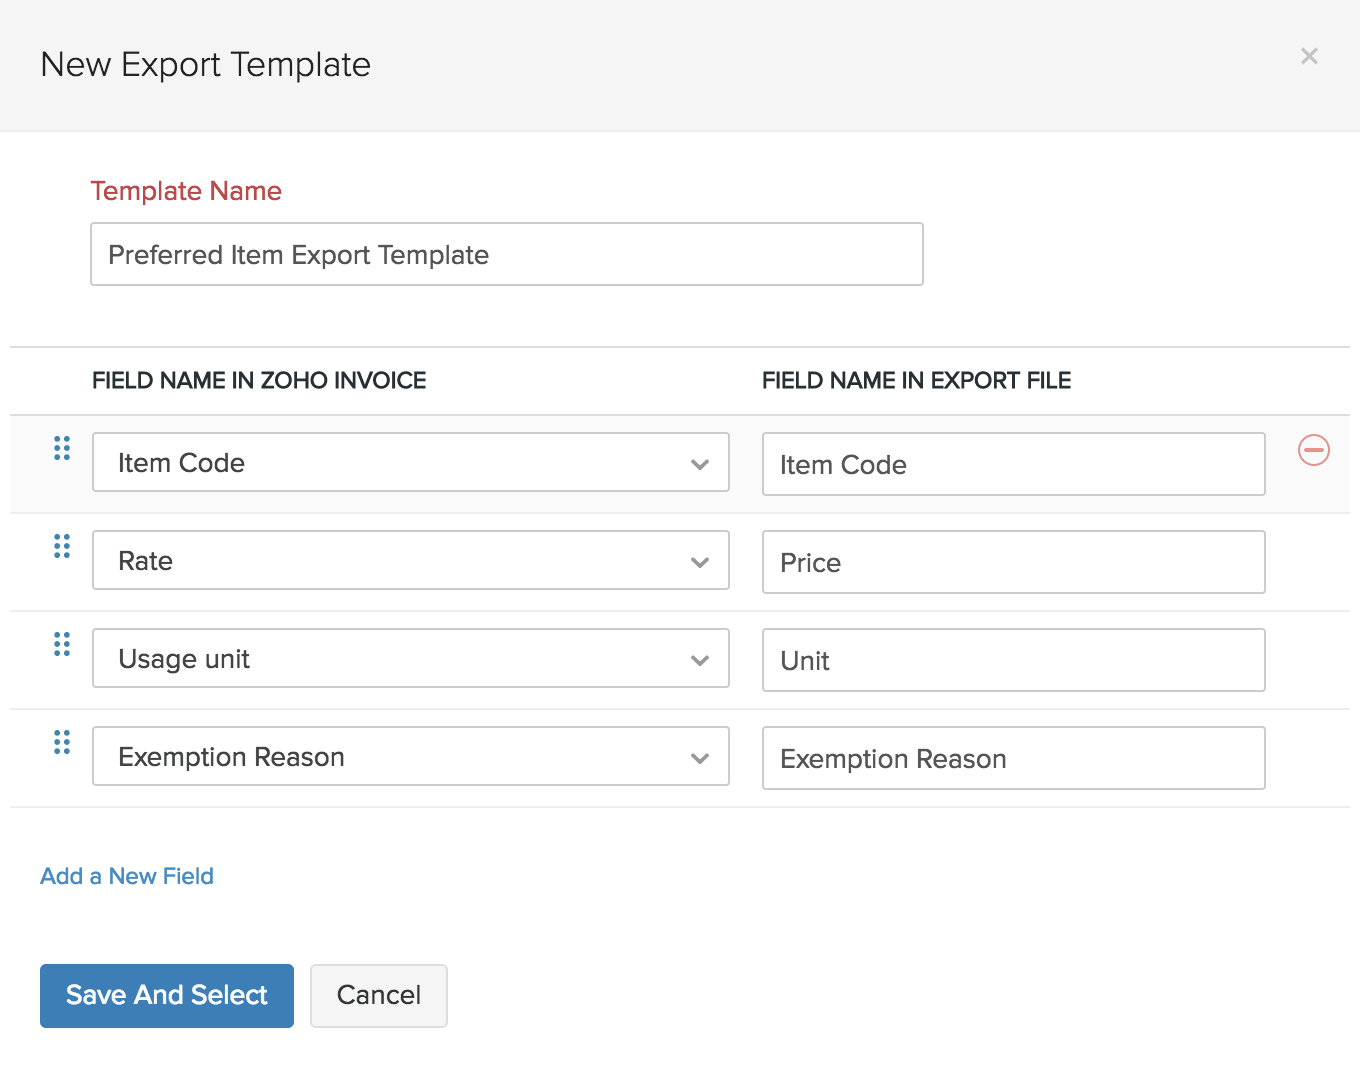Image resolution: width=1360 pixels, height=1068 pixels.
Task: Click the Cancel button
Action: (x=378, y=995)
